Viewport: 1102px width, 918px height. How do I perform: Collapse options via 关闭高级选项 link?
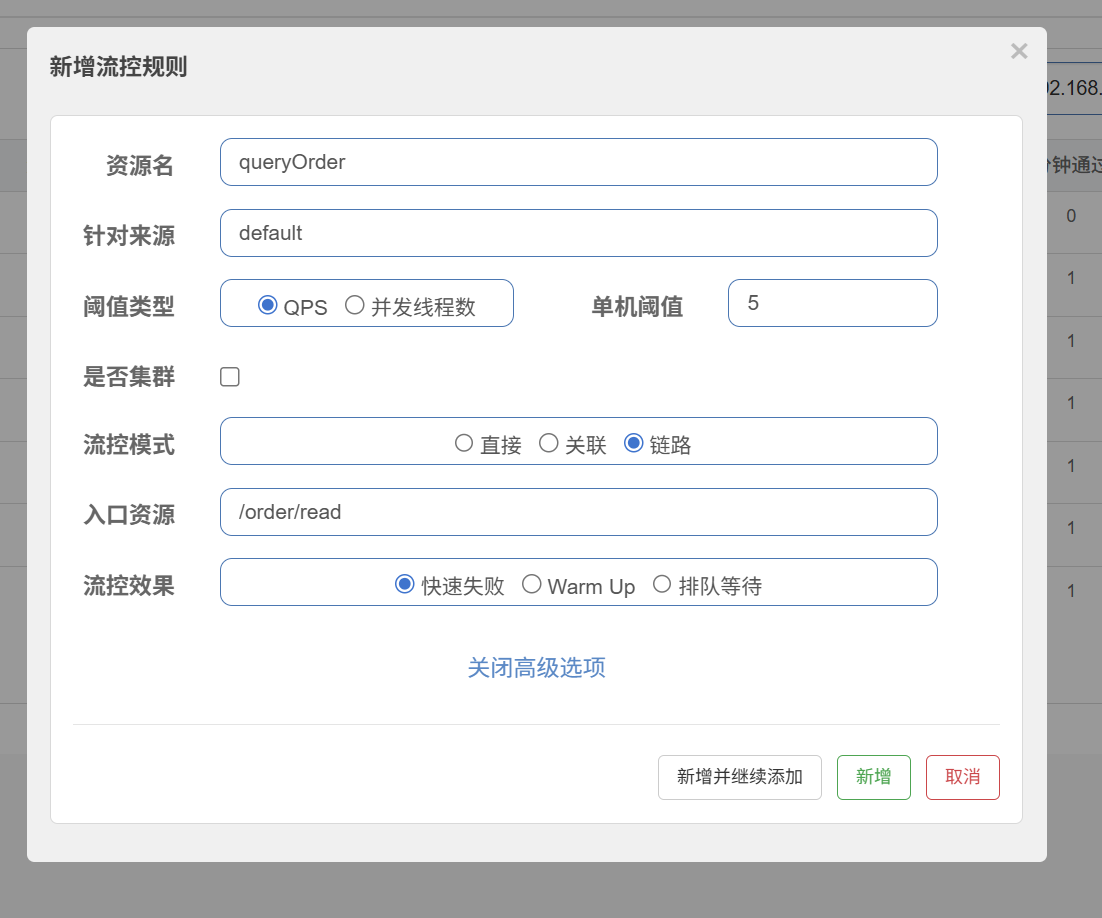click(536, 668)
